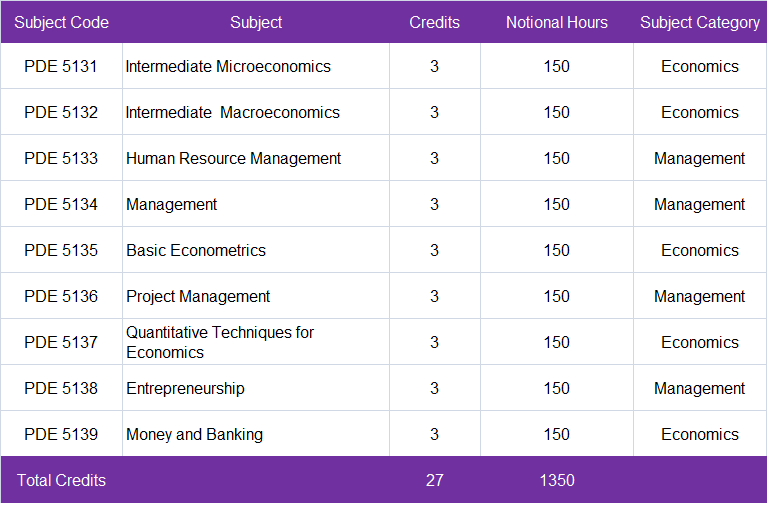Click the total notional hours 1350
This screenshot has width=770, height=506.
point(556,481)
